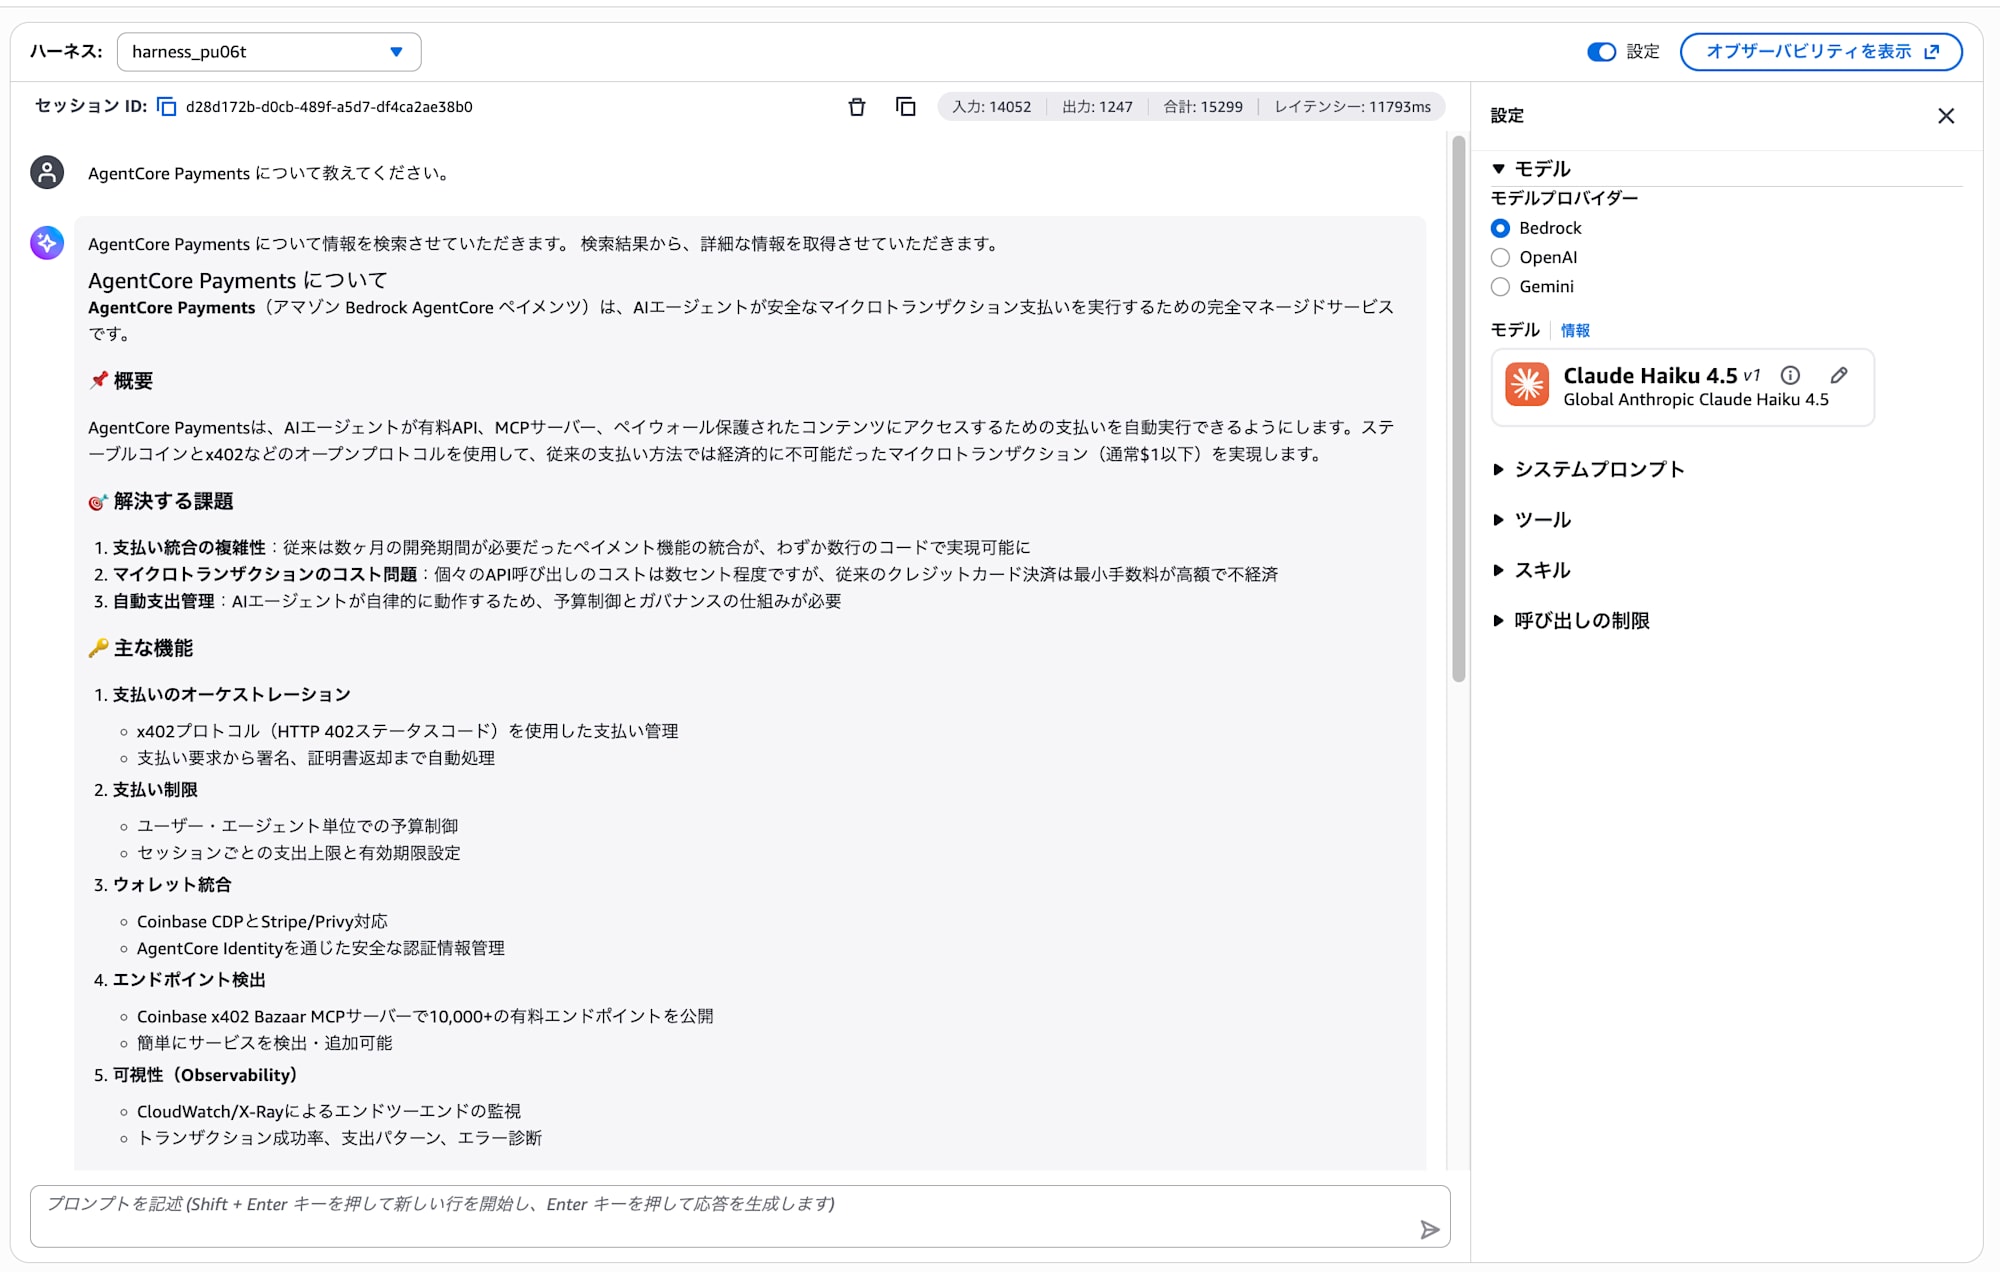The height and width of the screenshot is (1272, 2000).
Task: Copy the session ID with the copy icon
Action: click(x=167, y=107)
